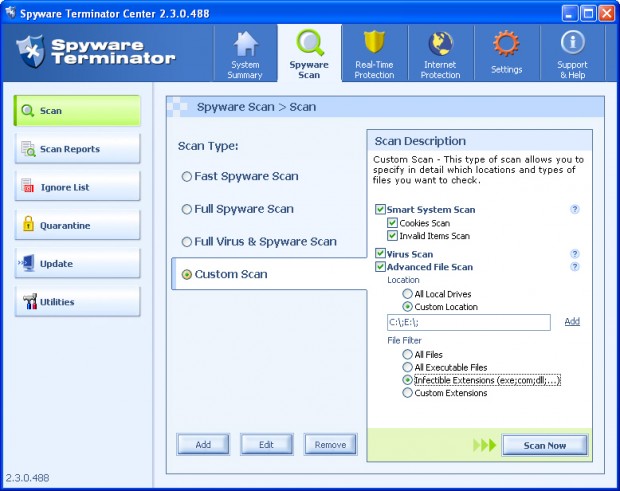Click the Add location link

tap(572, 321)
